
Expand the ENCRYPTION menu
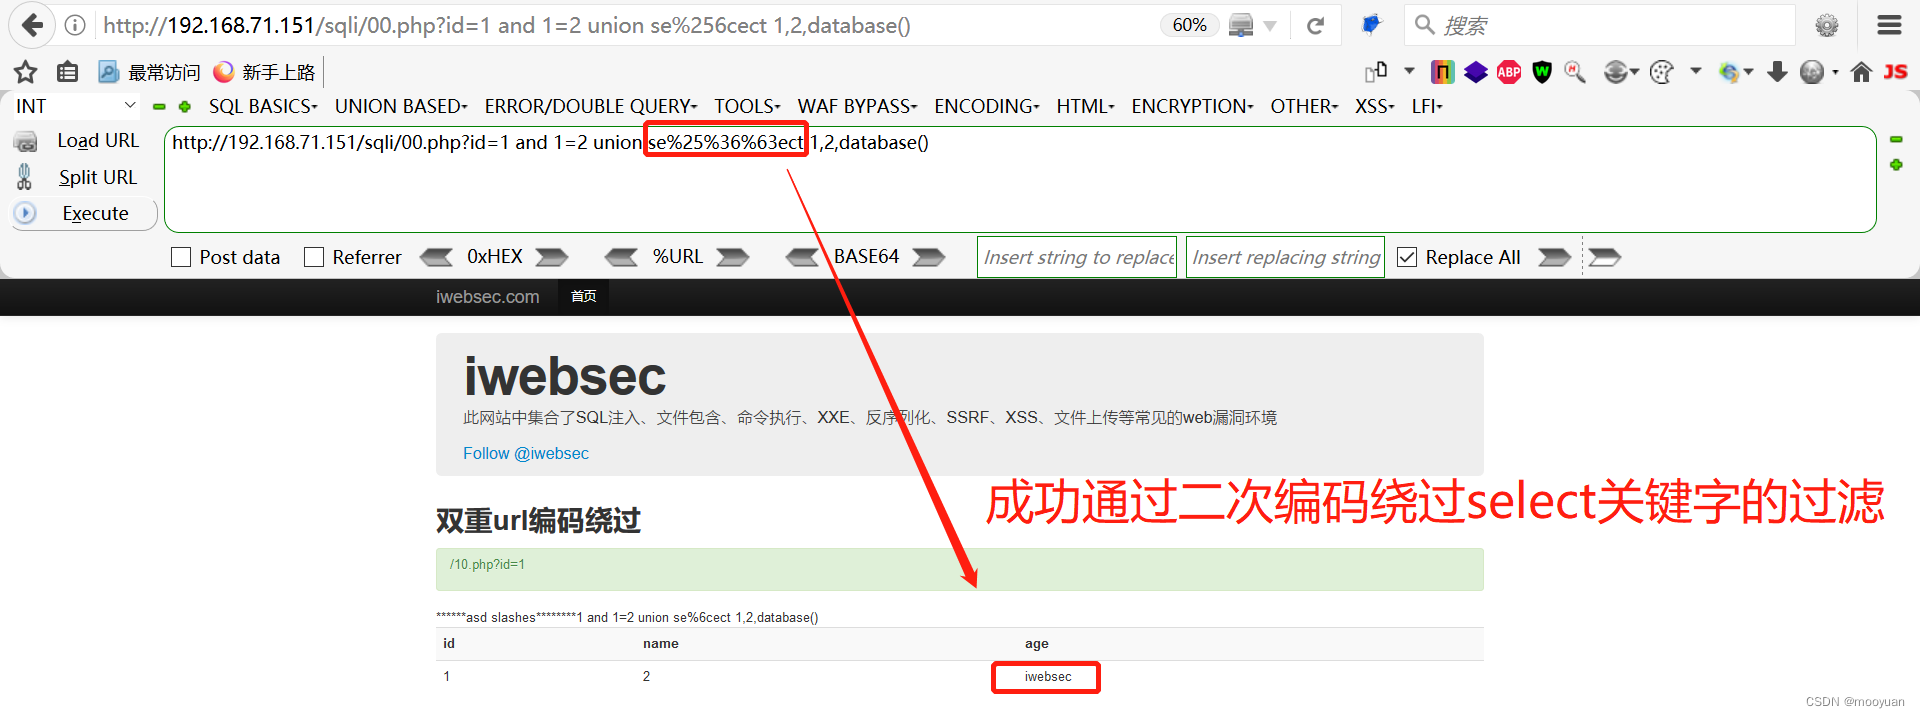coord(1192,106)
